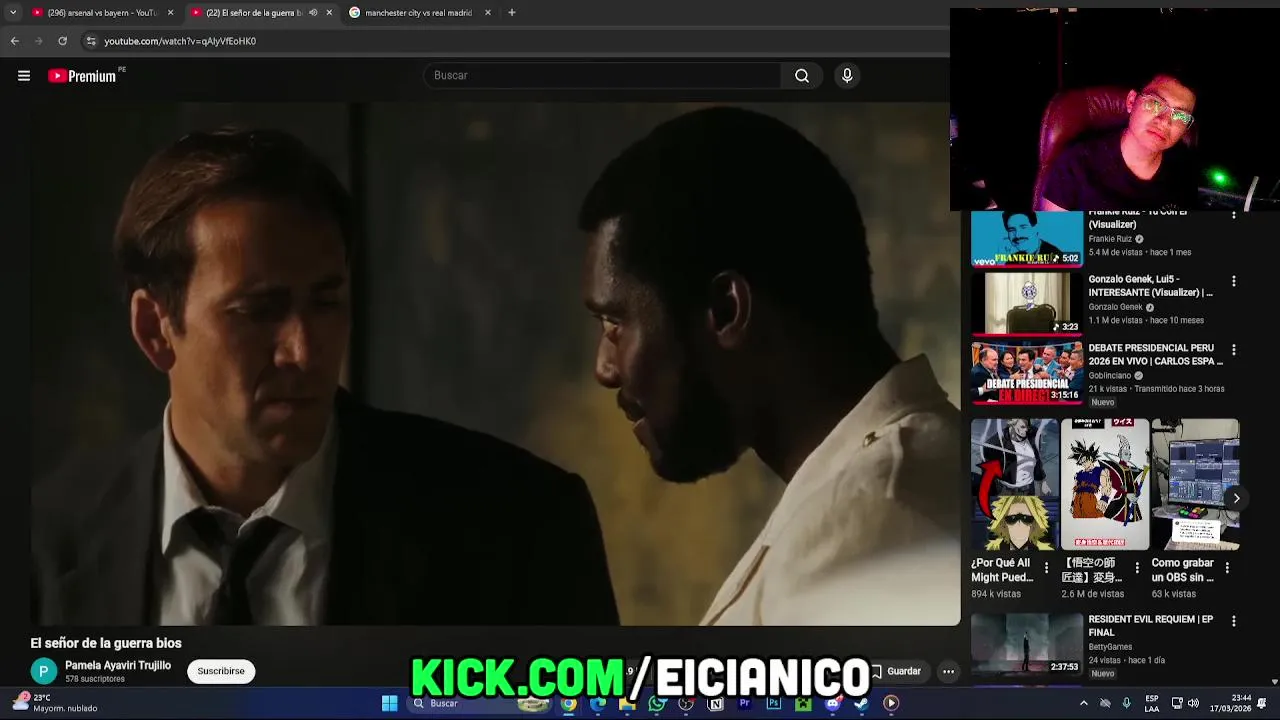Image resolution: width=1280 pixels, height=720 pixels.
Task: Start voice search with the microphone icon
Action: point(847,75)
